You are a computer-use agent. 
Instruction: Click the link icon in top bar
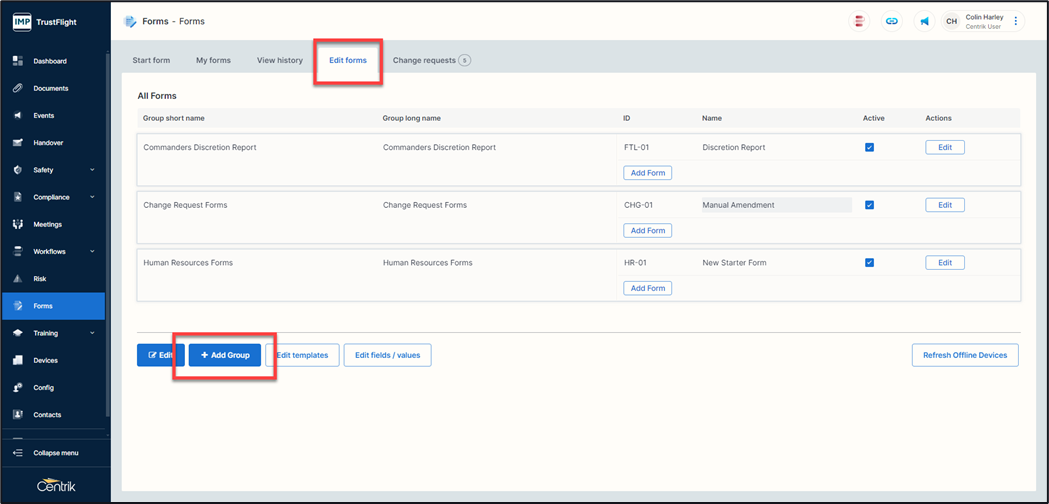[891, 21]
